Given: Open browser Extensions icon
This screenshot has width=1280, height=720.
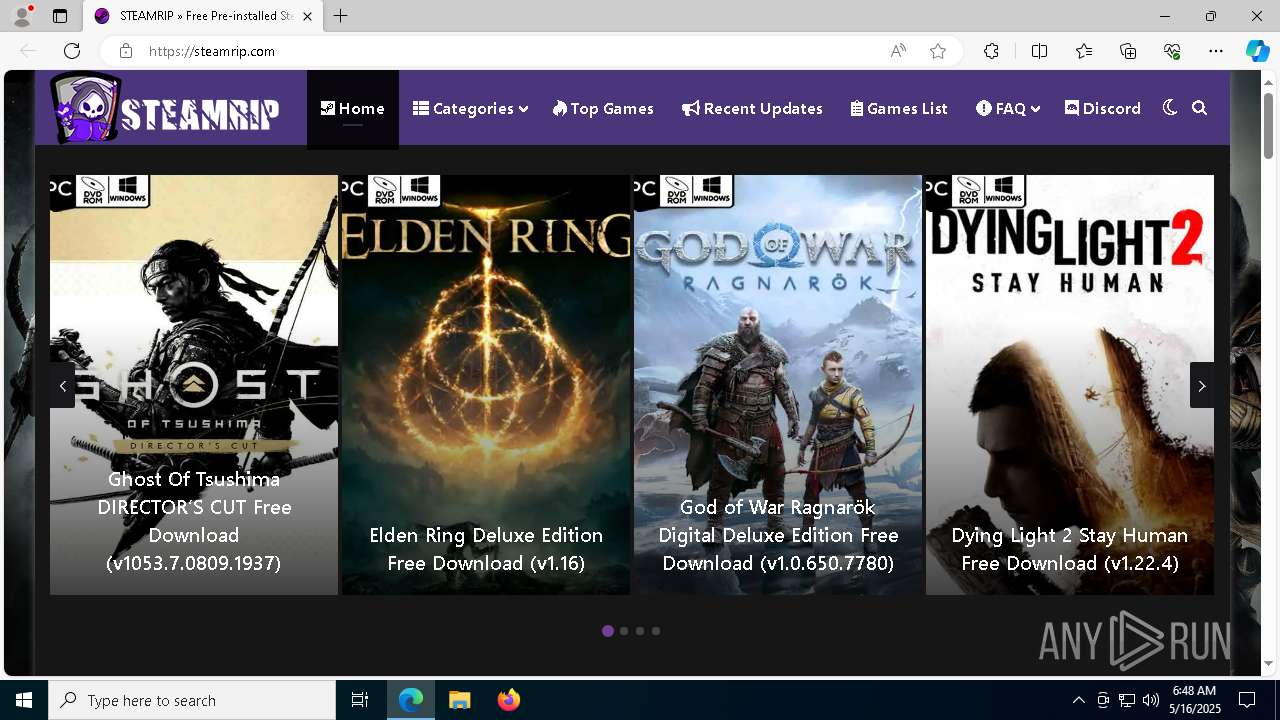Looking at the screenshot, I should (991, 51).
